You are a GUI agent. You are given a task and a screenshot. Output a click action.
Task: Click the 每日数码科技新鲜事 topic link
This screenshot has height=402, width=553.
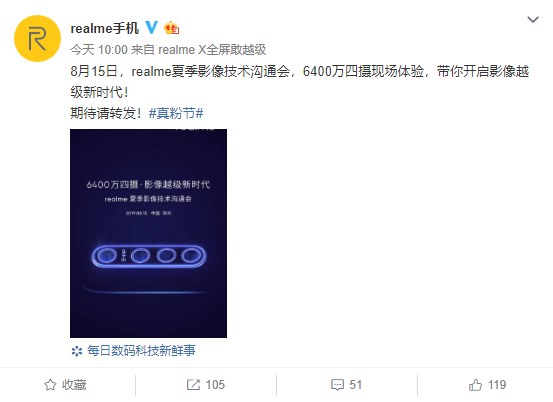click(x=141, y=351)
